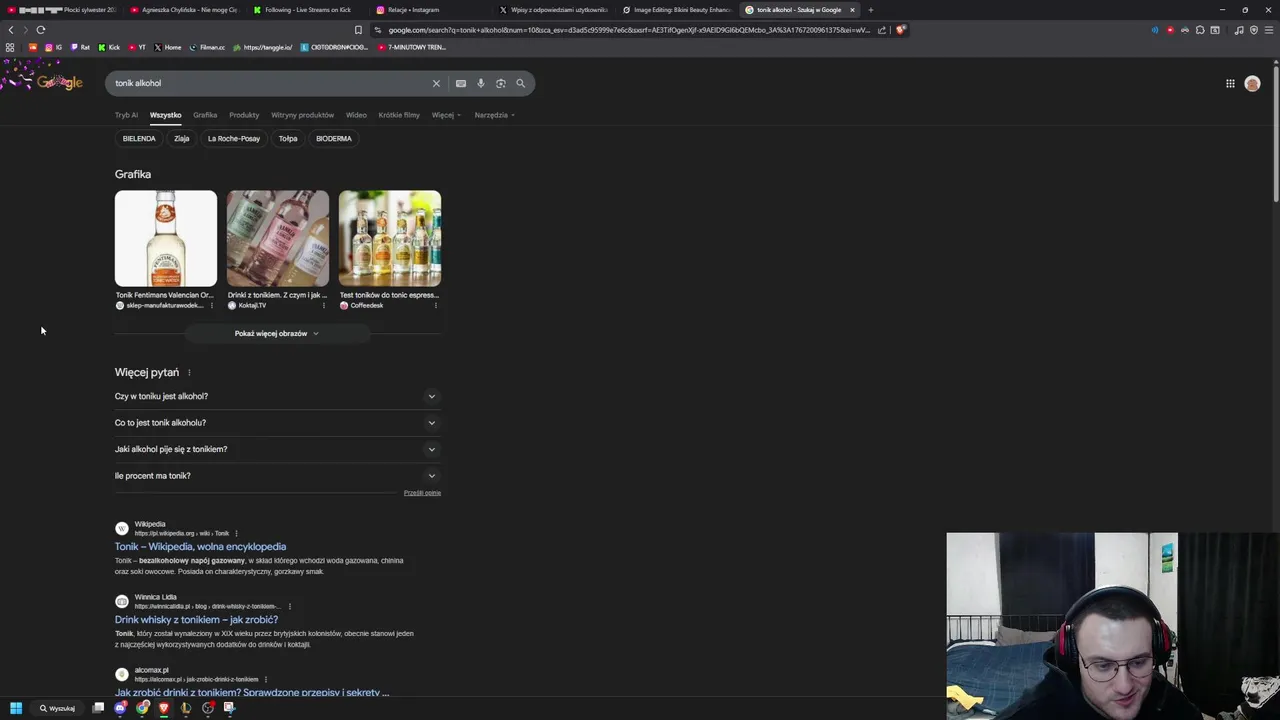
Task: Select the La Roche-Posay filter chip
Action: point(234,139)
